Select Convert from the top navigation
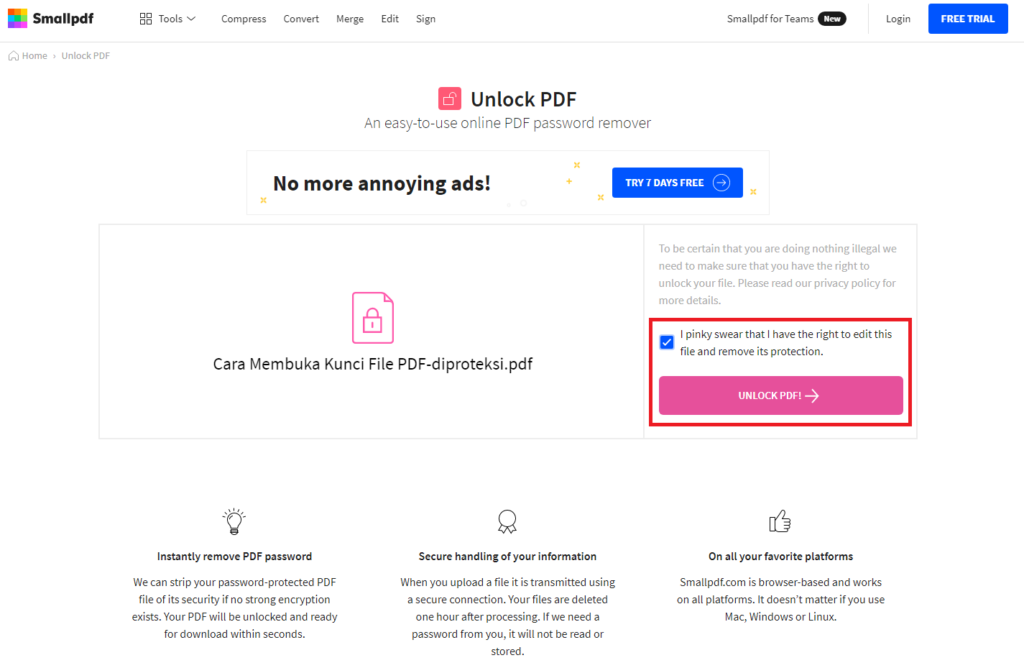This screenshot has width=1024, height=668. coord(300,18)
